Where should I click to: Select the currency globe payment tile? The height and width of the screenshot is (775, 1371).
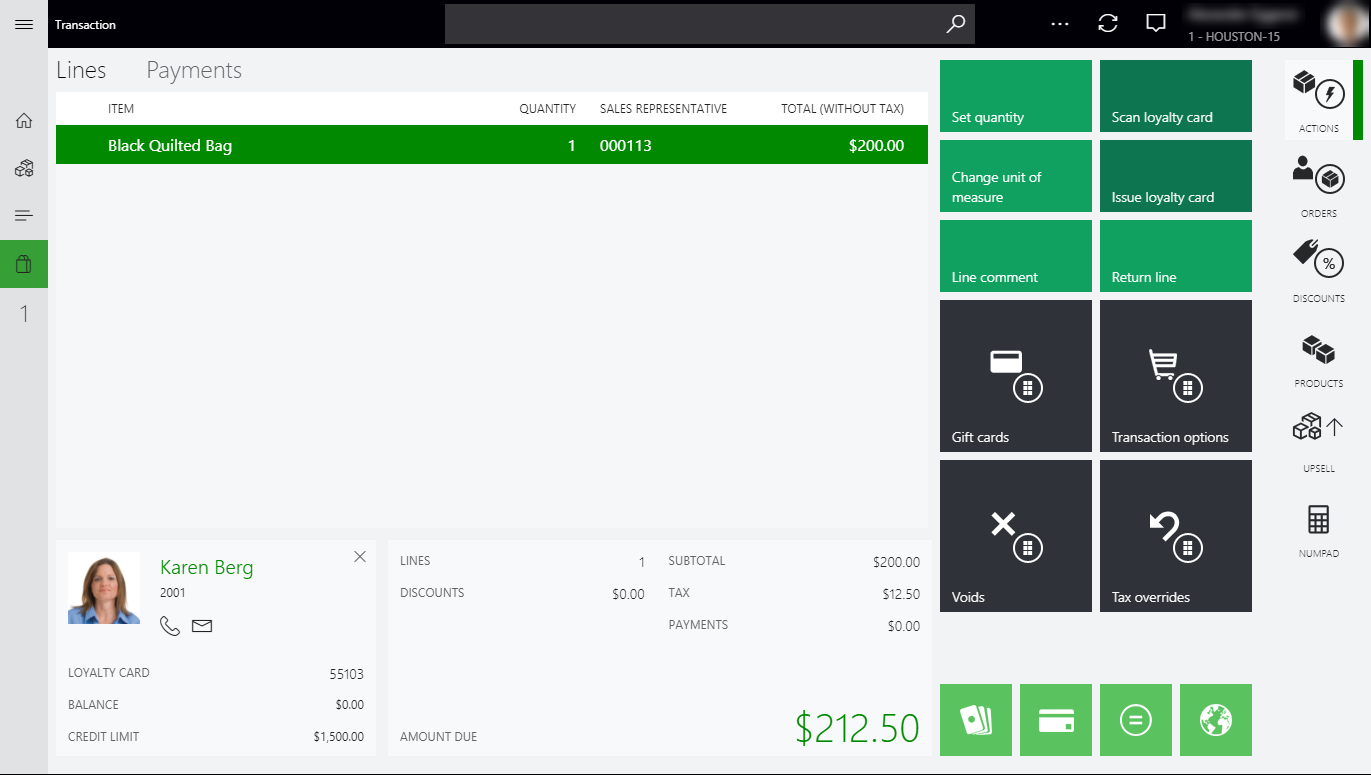click(1216, 719)
